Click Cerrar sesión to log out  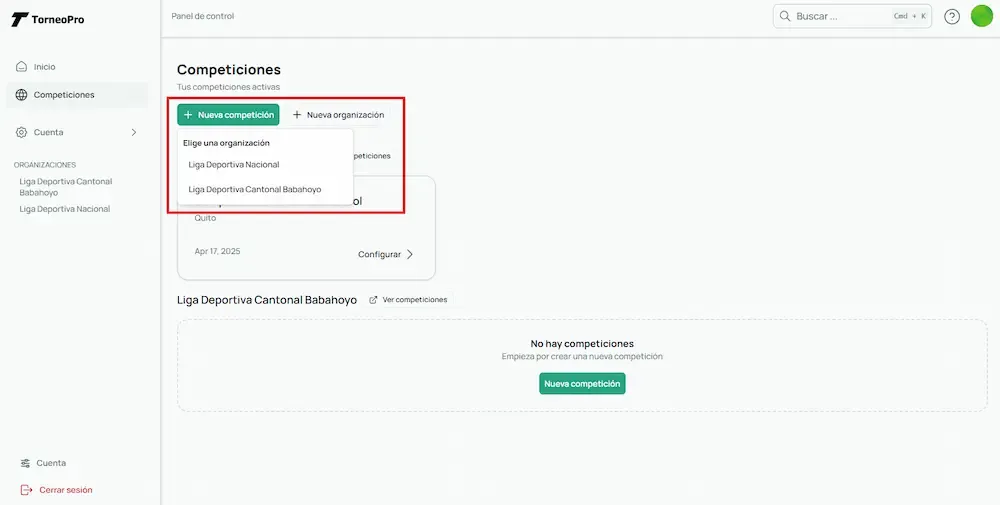66,490
